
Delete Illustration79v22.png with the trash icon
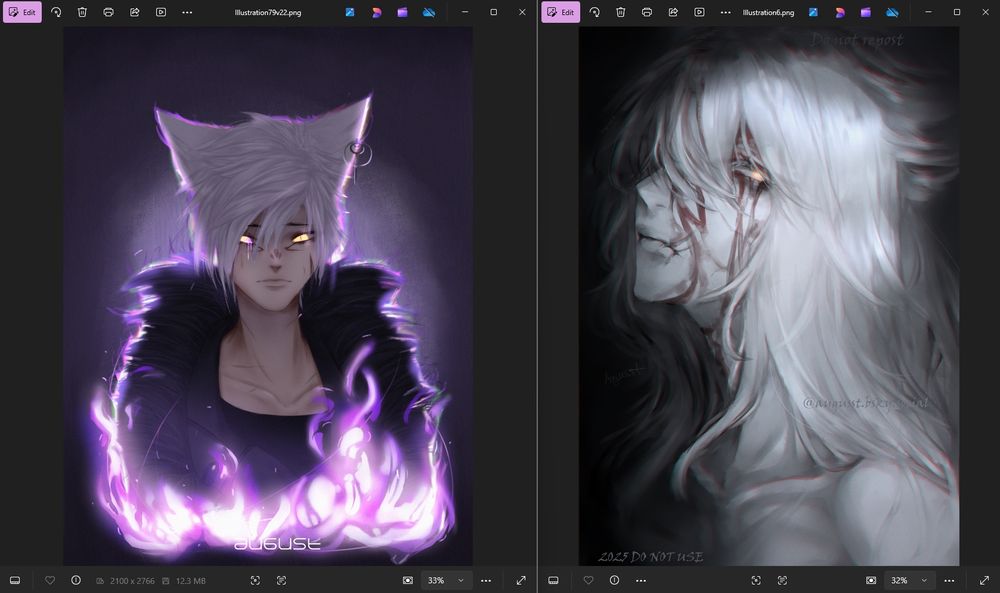tap(82, 12)
